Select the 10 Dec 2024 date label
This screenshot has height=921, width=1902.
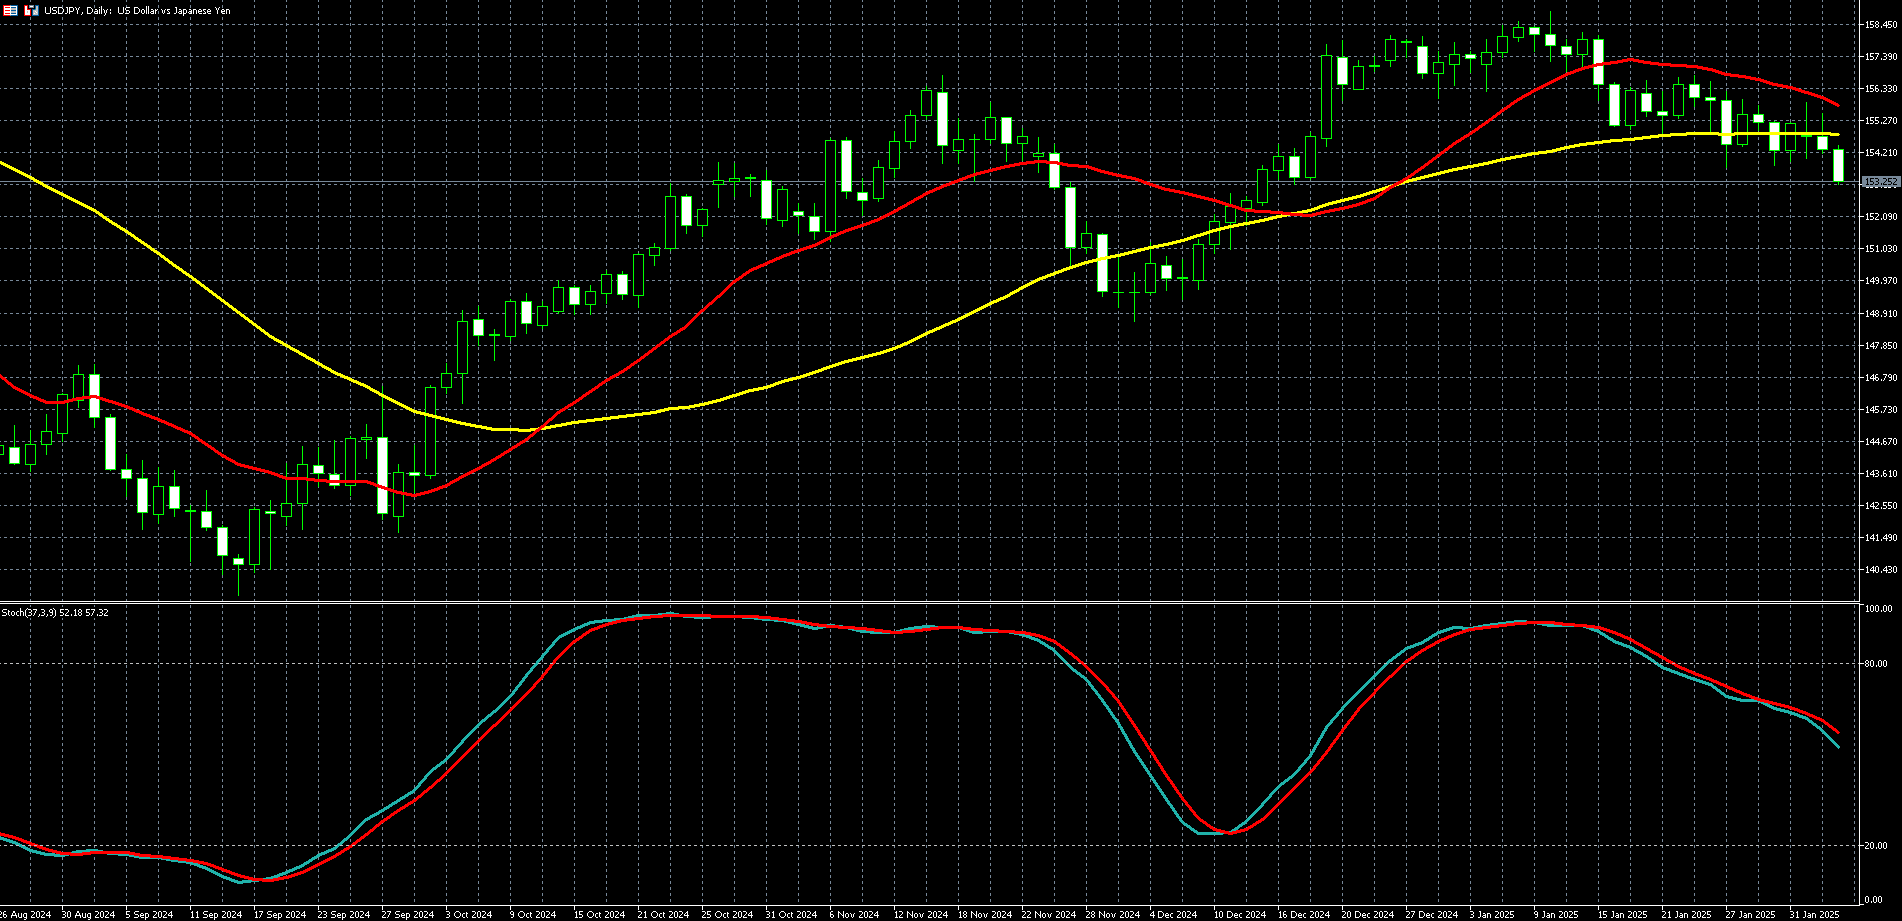click(x=1239, y=914)
